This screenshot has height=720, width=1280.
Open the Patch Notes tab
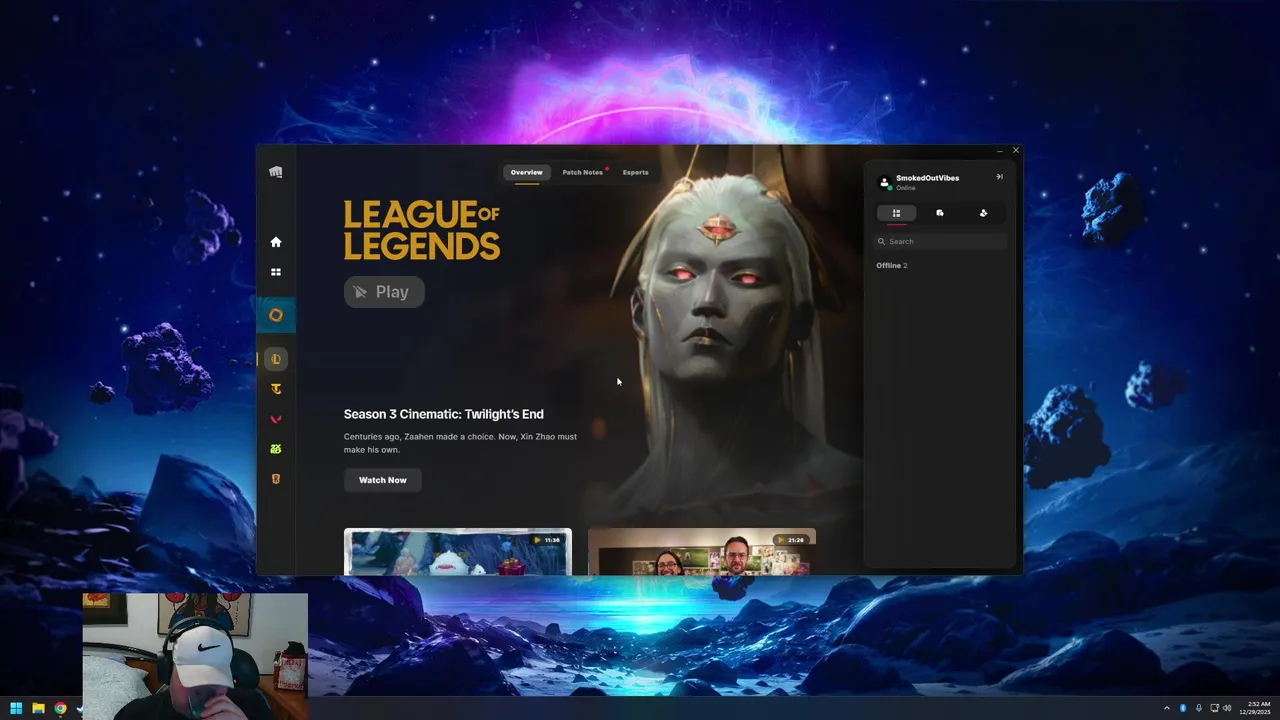click(582, 172)
